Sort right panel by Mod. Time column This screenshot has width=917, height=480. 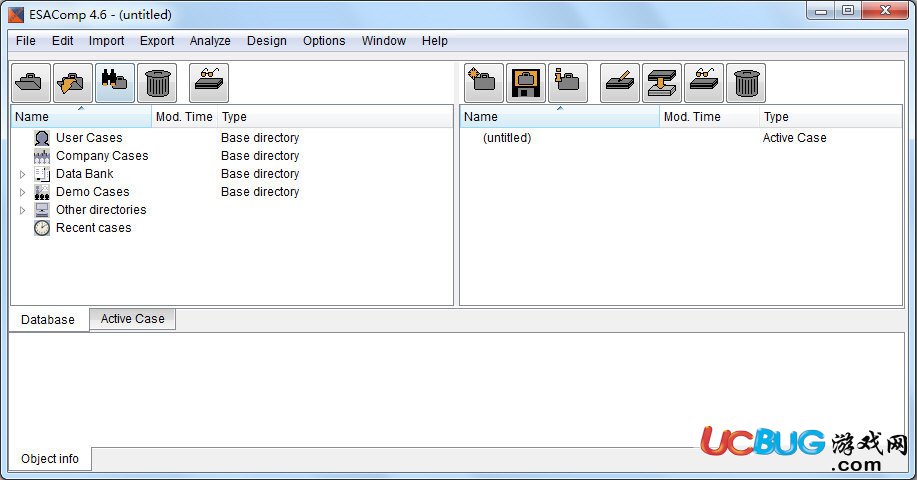[709, 117]
